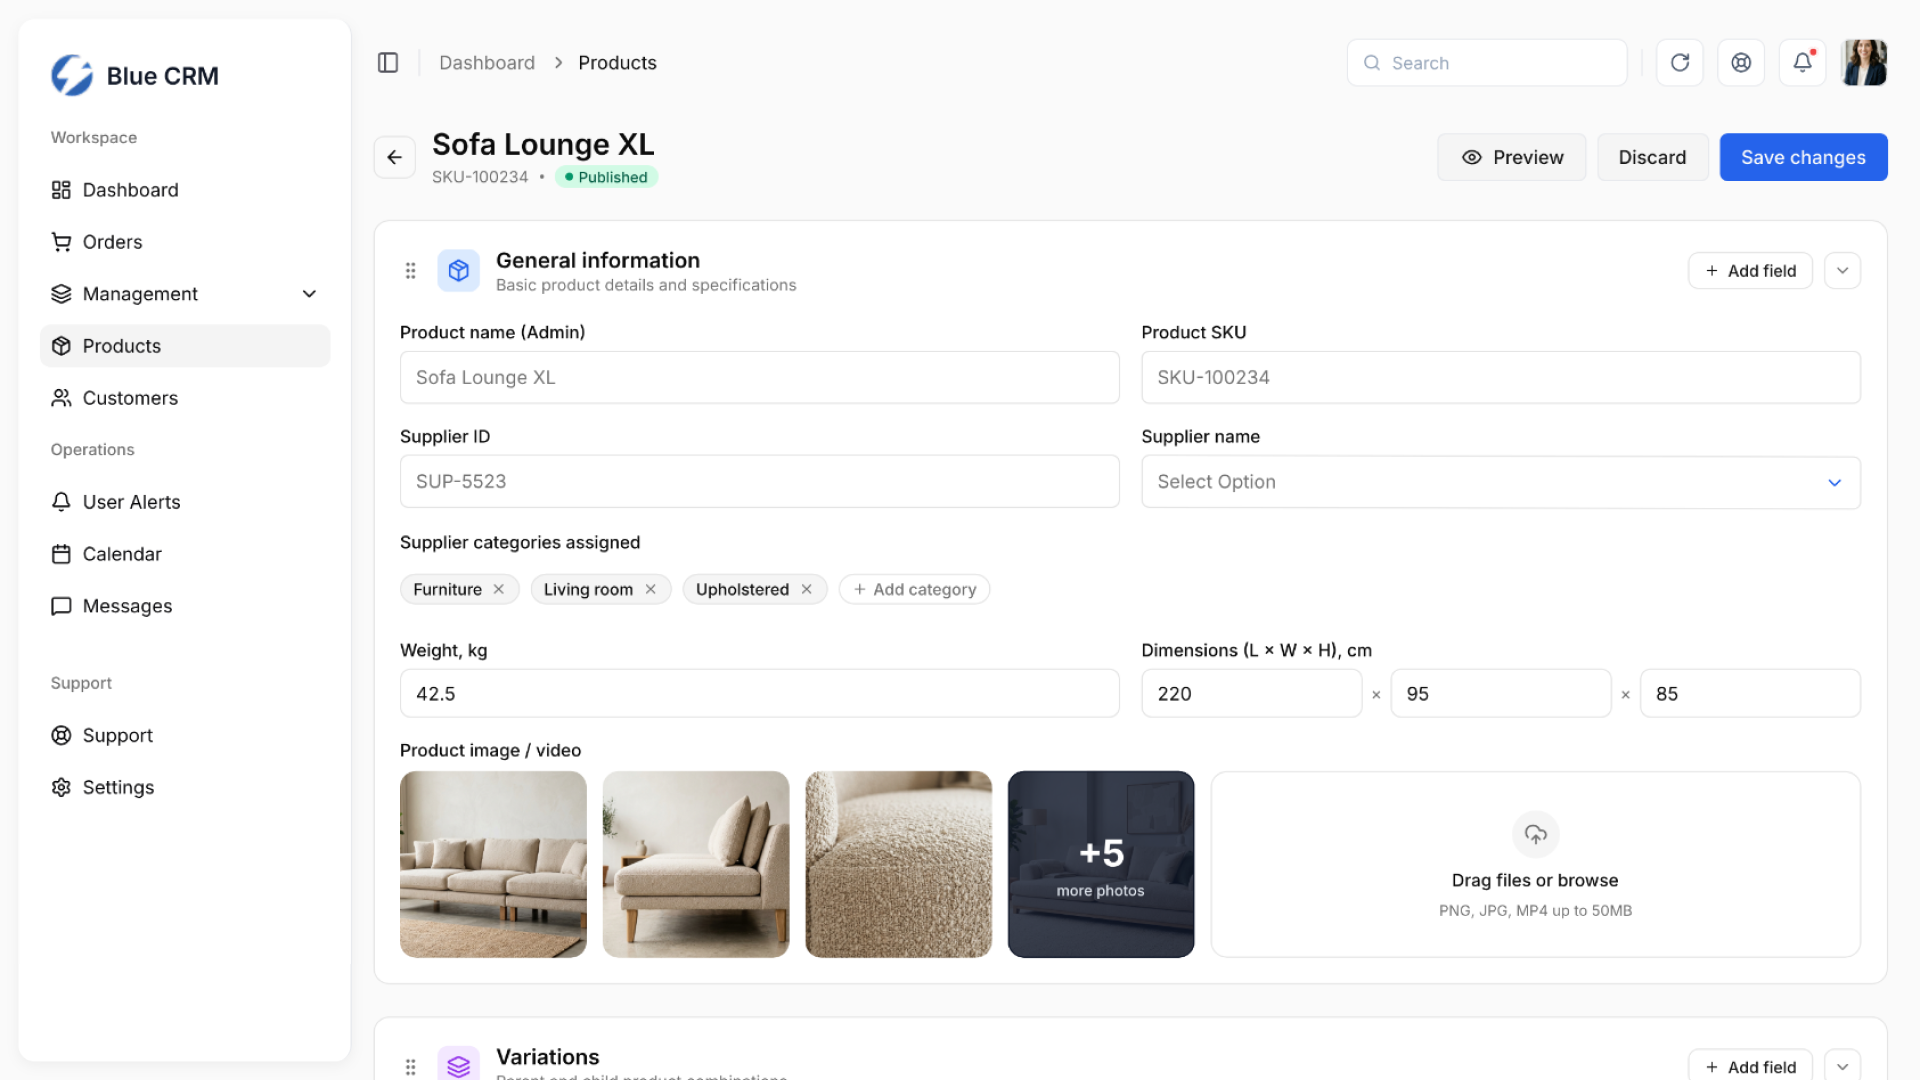The height and width of the screenshot is (1080, 1920).
Task: Click the purple layers icon of Variations
Action: point(459,1065)
